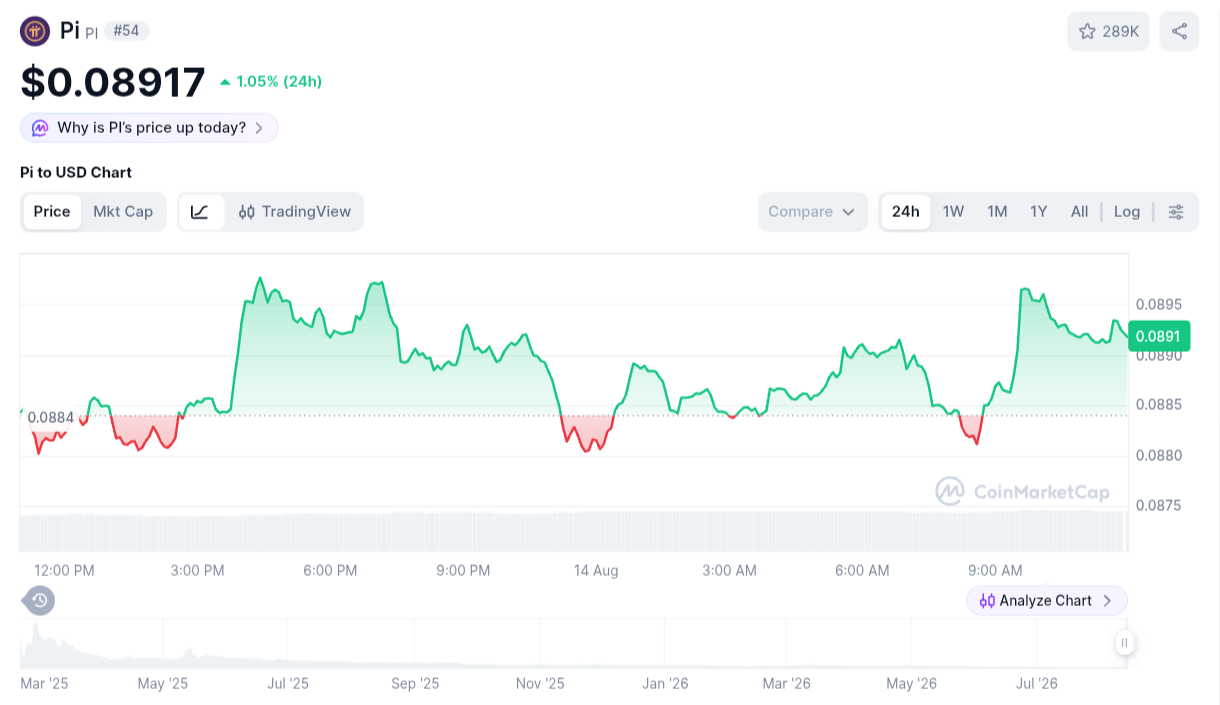This screenshot has height=705, width=1220.
Task: Click May '25 on the overview timeline
Action: coord(163,684)
